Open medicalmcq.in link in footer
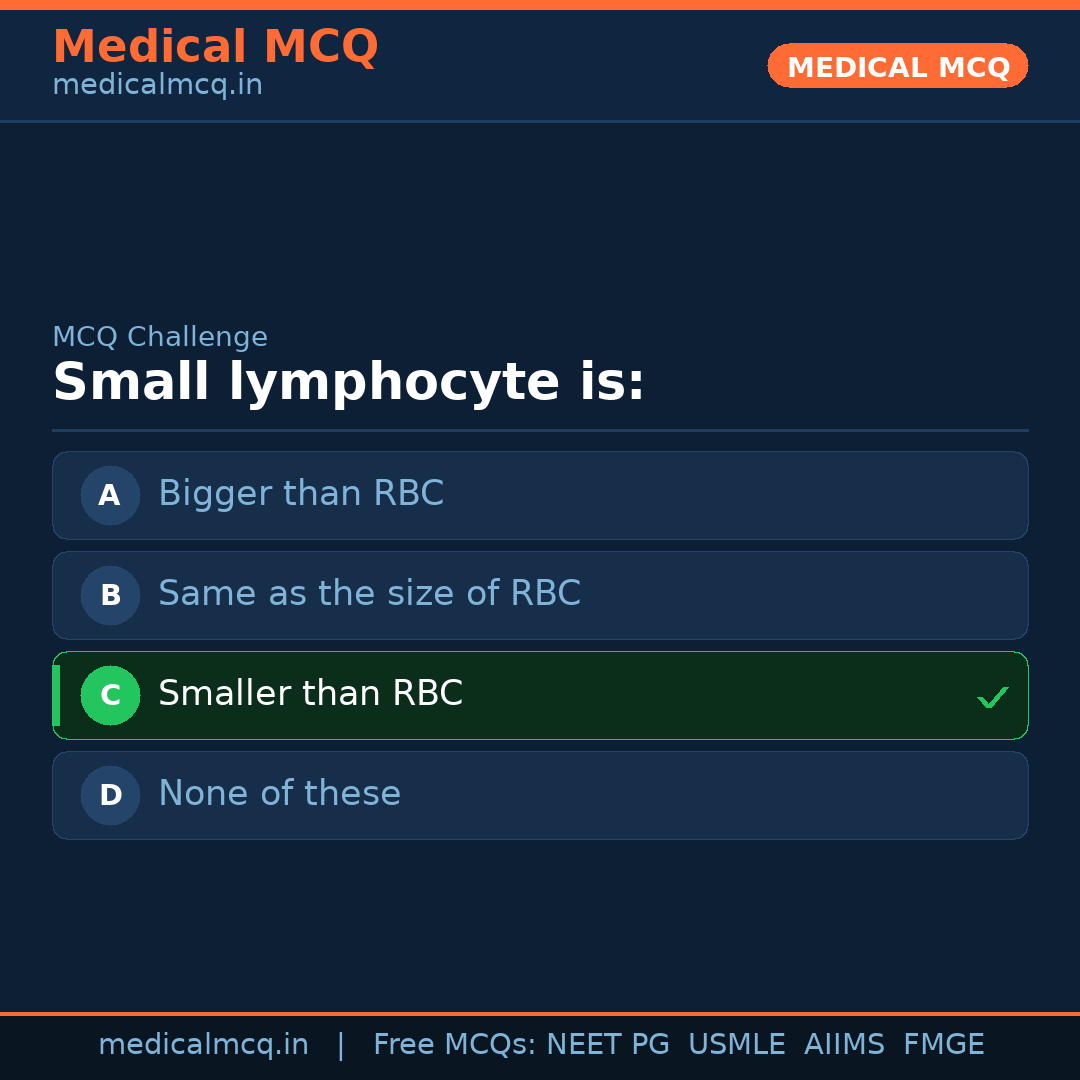This screenshot has width=1080, height=1080. pos(203,1045)
